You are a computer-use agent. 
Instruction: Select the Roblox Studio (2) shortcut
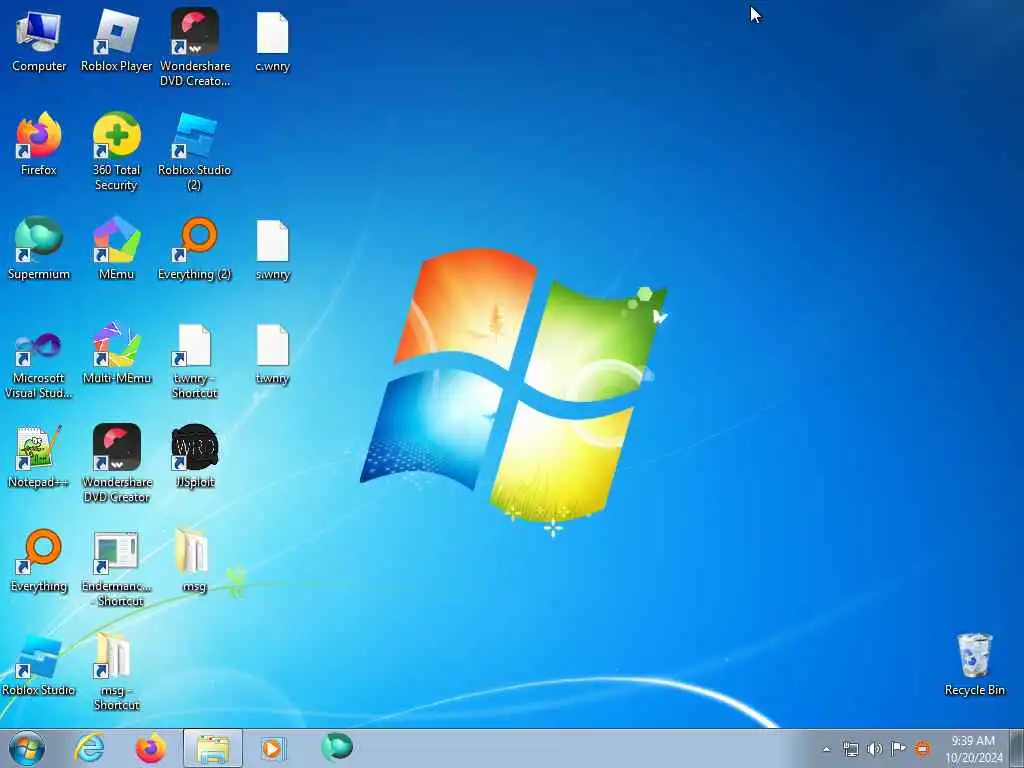pyautogui.click(x=195, y=152)
